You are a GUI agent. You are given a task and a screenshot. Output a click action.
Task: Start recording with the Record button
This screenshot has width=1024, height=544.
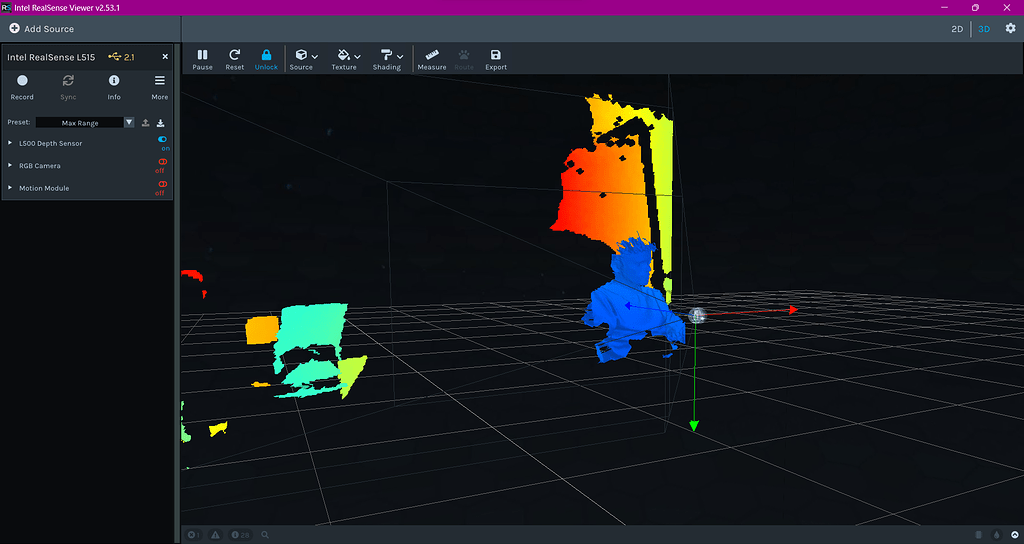pyautogui.click(x=22, y=86)
